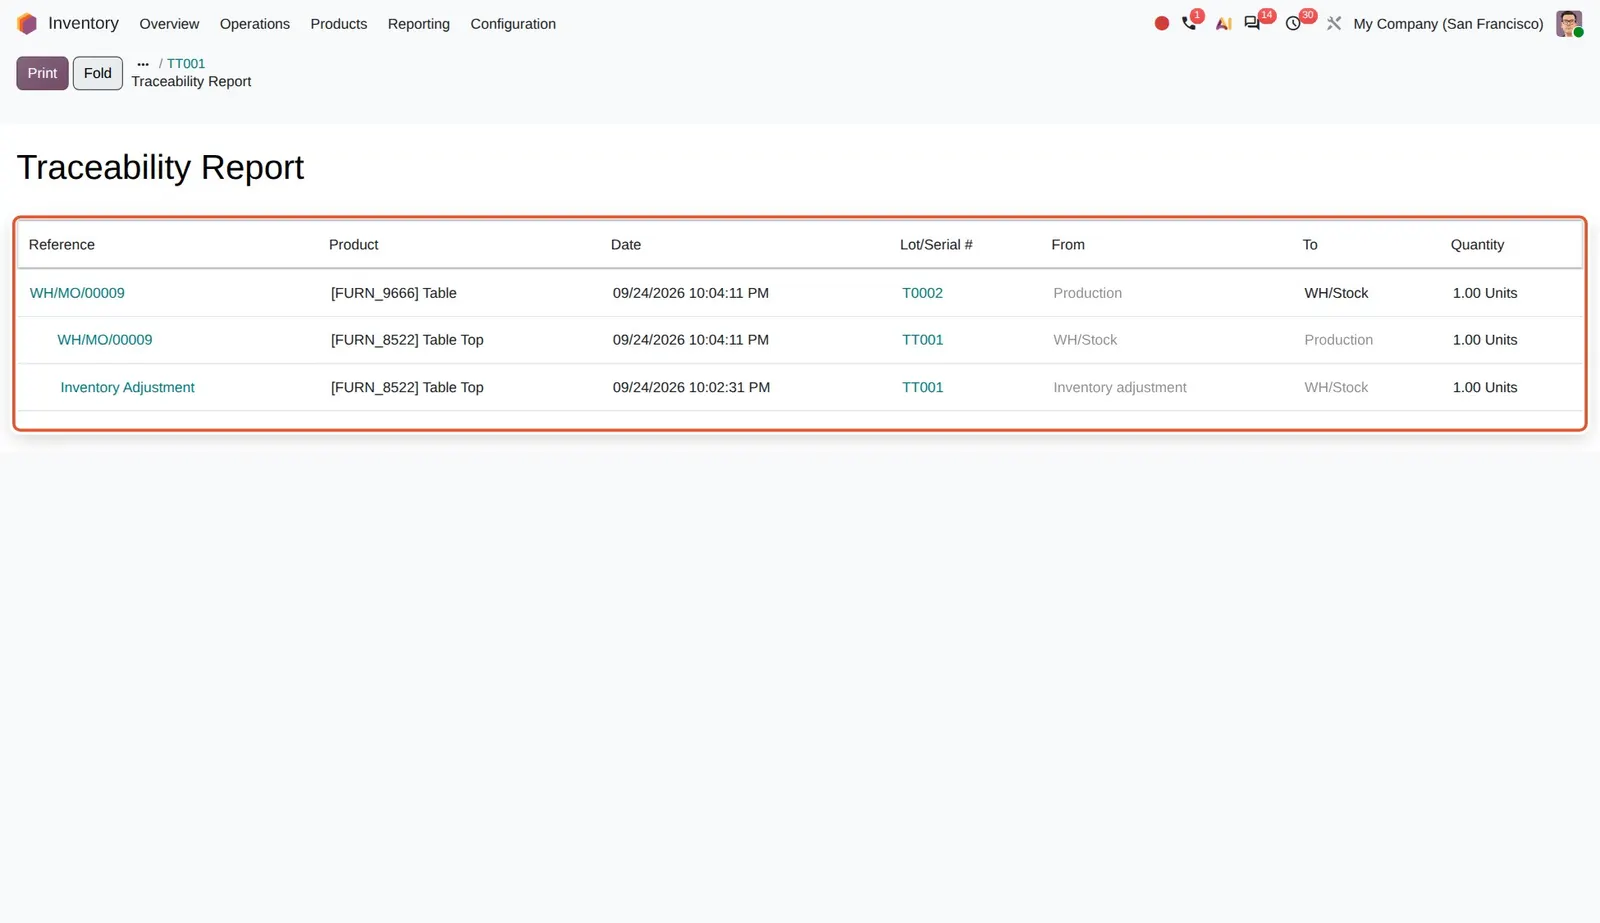Click WH/Stock destination in T0002 row

(x=1336, y=293)
